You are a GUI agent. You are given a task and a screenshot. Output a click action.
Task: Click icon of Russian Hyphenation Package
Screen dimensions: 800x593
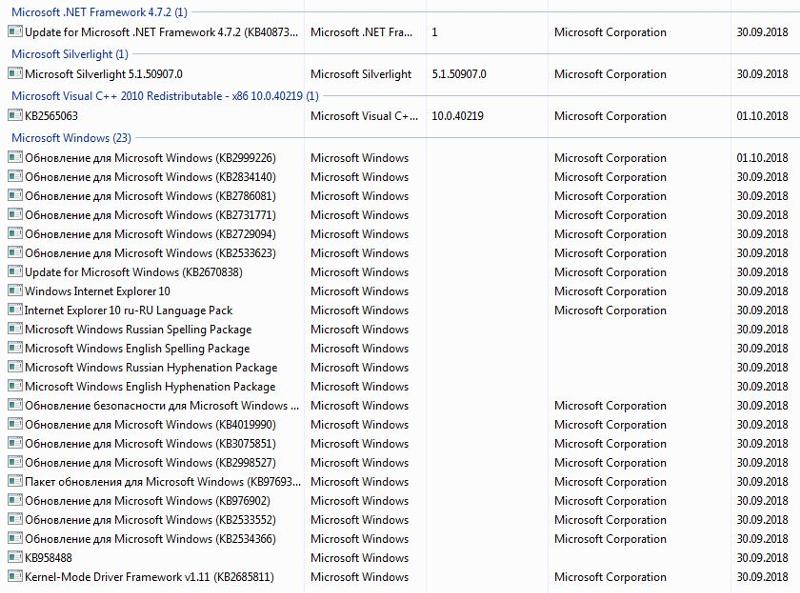pyautogui.click(x=15, y=367)
